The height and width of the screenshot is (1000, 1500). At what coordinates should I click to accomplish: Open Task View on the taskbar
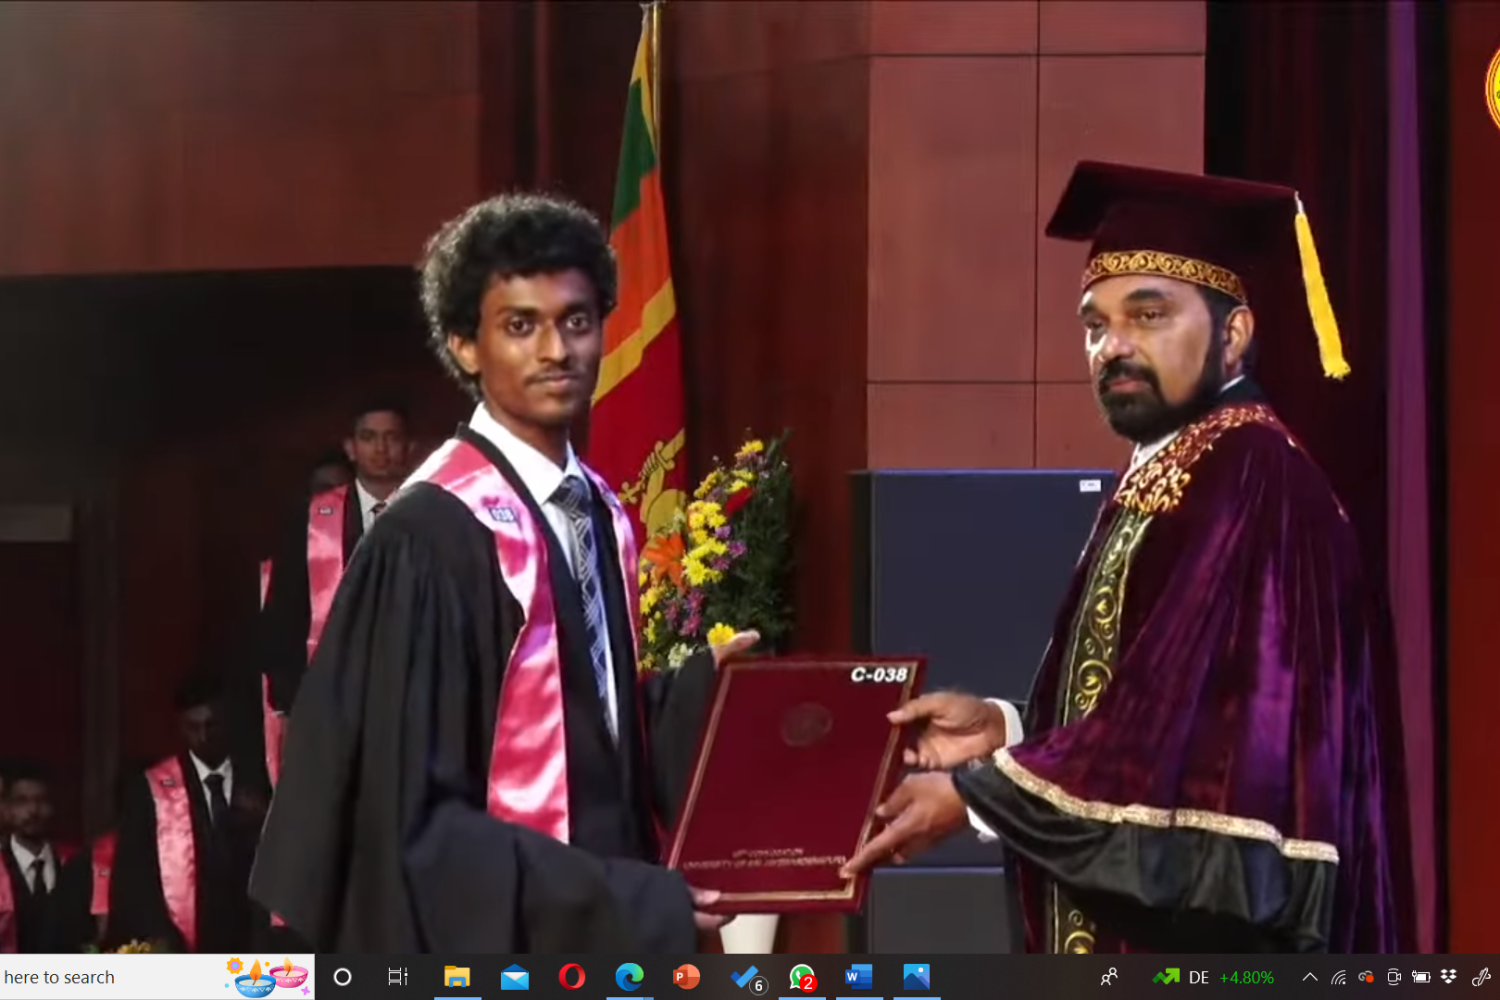point(398,977)
